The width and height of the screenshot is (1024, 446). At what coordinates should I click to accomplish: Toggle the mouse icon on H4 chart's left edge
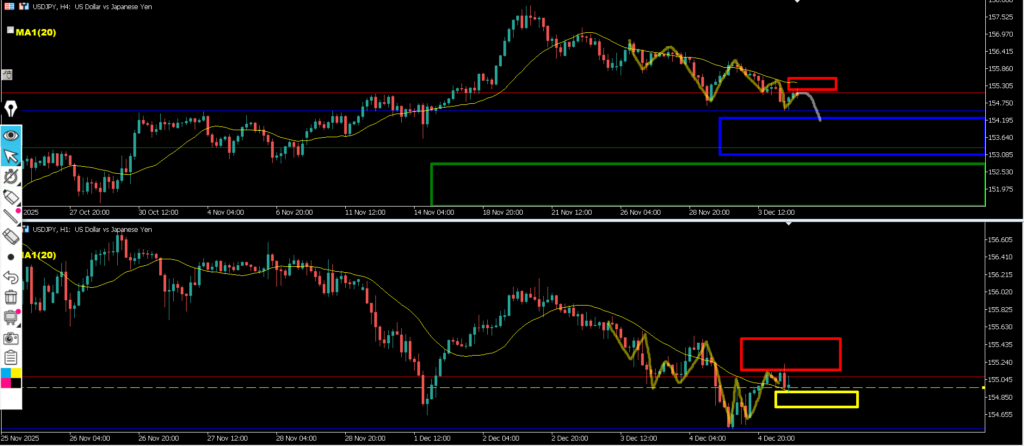[x=7, y=74]
